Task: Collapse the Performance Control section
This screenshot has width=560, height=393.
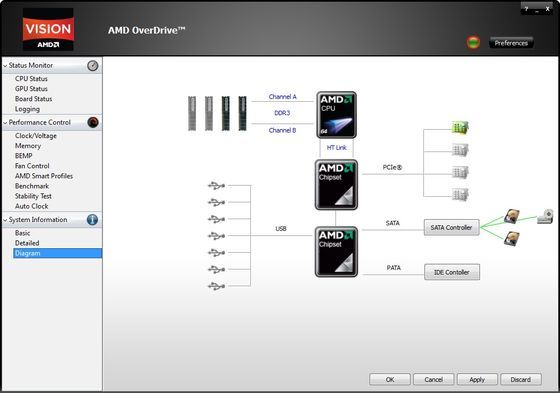Action: (x=5, y=123)
